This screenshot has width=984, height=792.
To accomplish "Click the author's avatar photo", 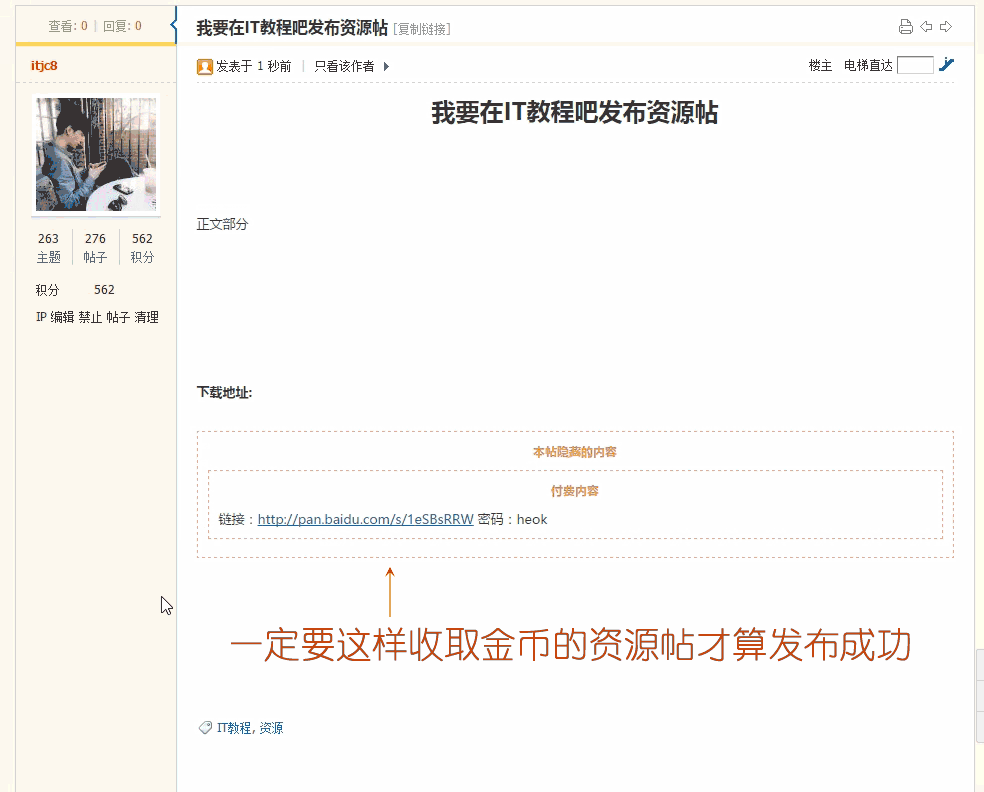I will point(96,155).
